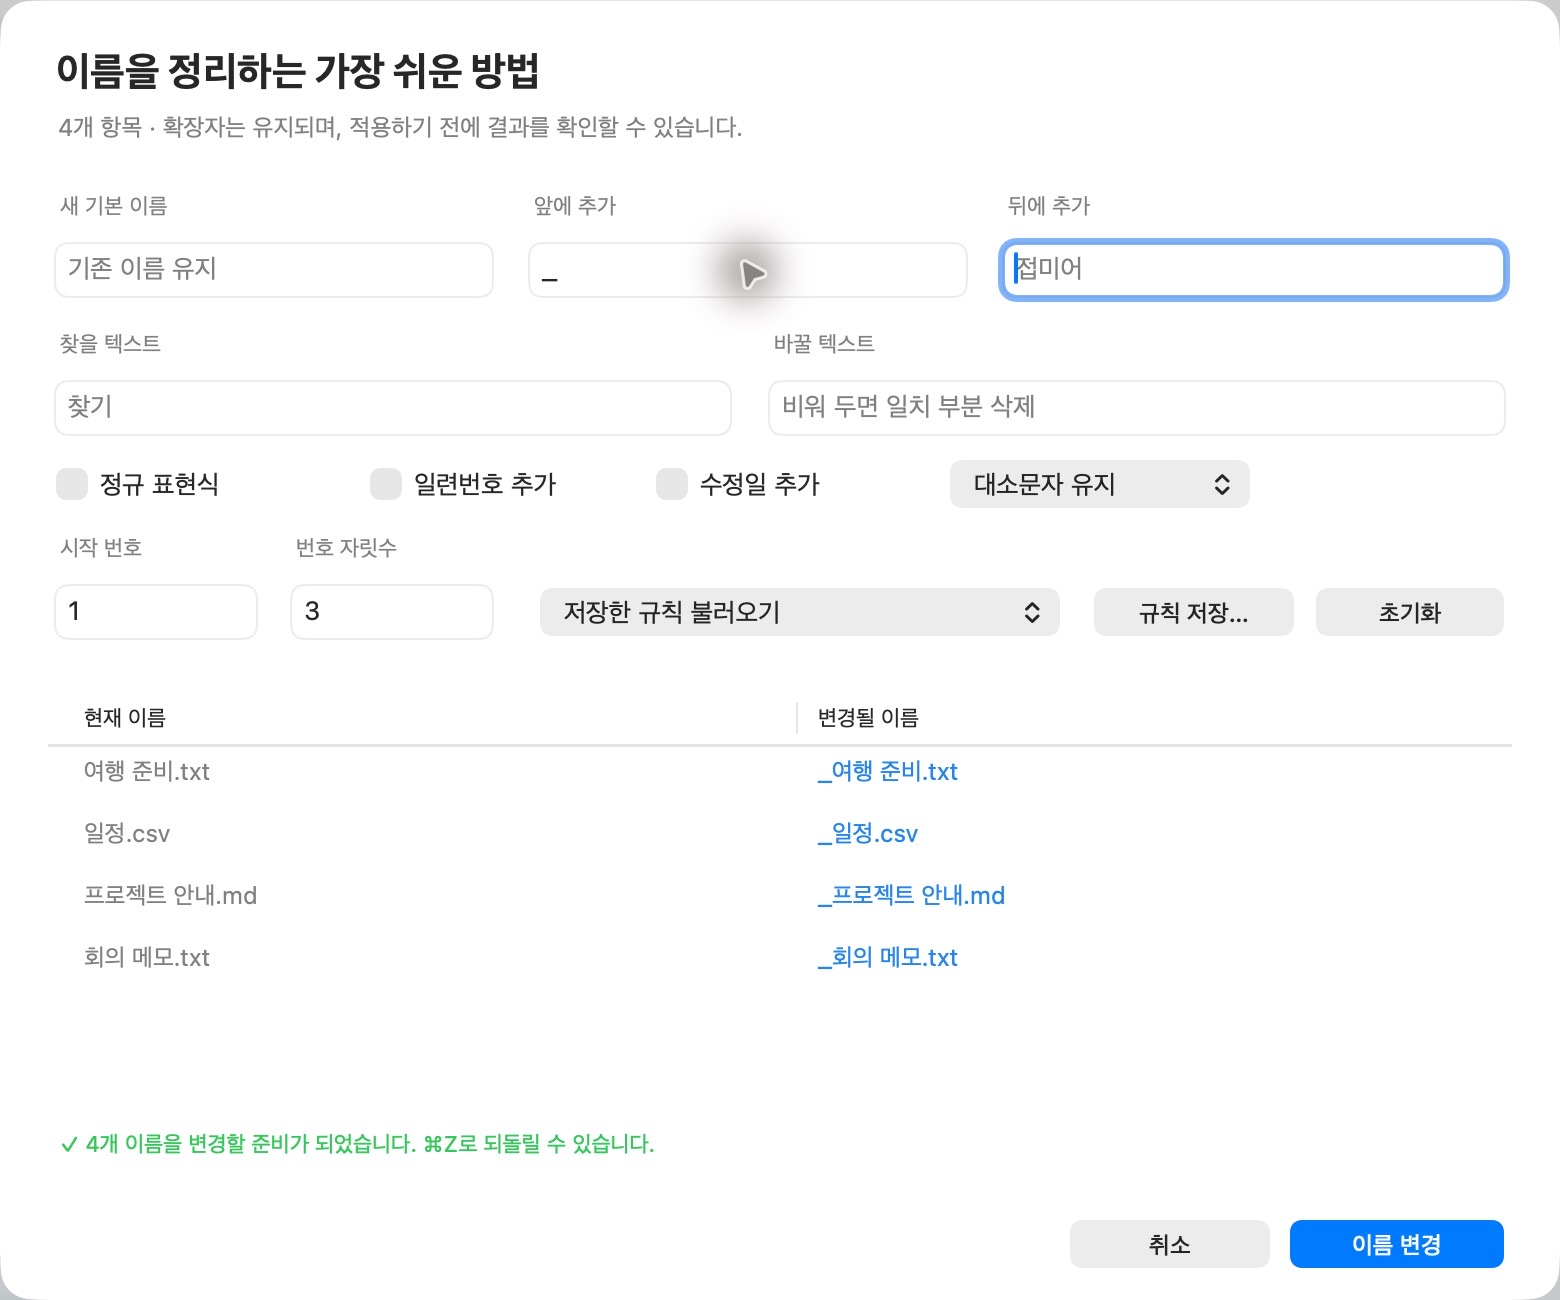
Task: Click the 4개 항목 subtitle text
Action: click(x=400, y=127)
